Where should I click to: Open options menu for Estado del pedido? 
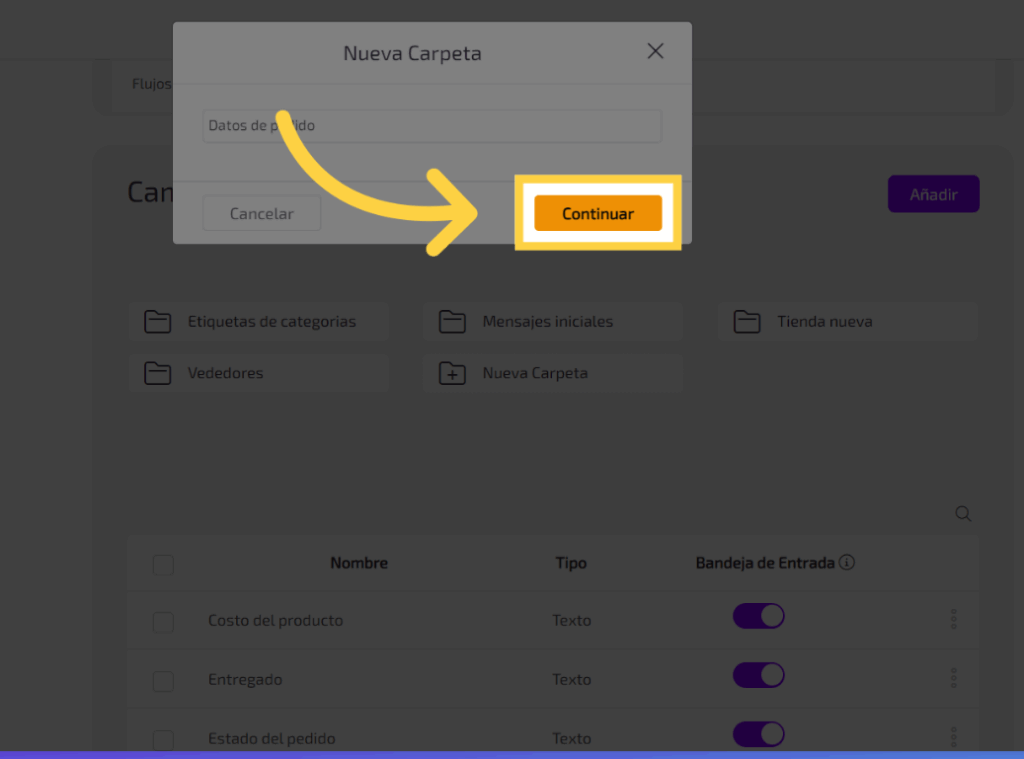[953, 738]
